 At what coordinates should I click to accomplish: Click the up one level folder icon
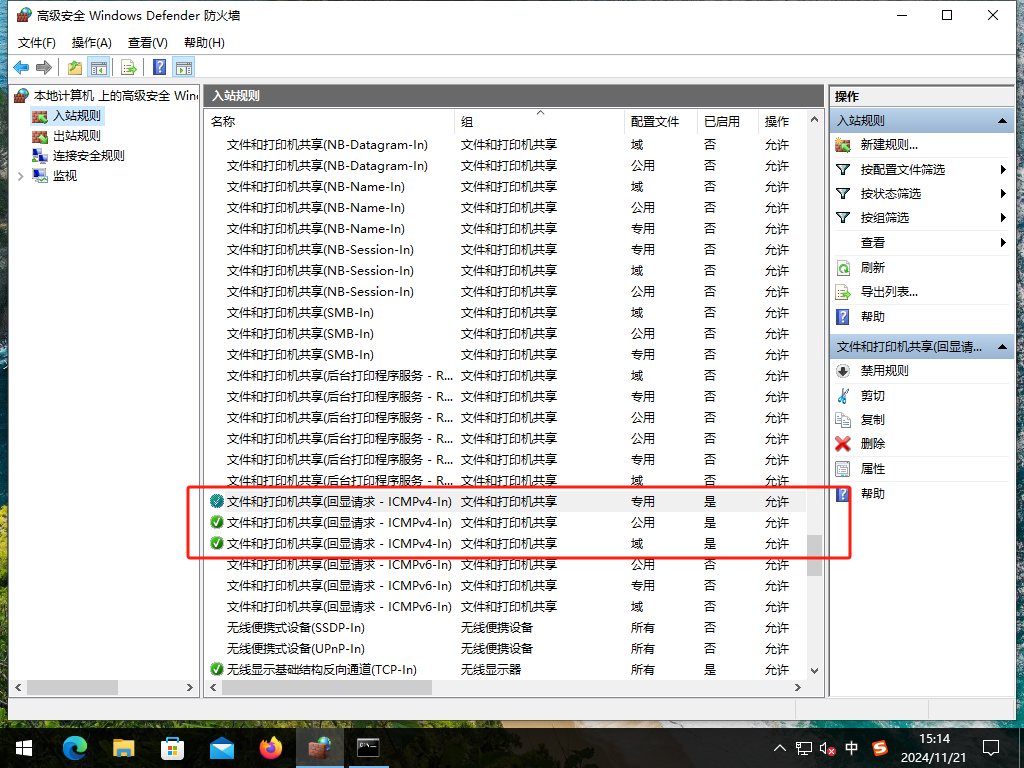click(74, 67)
